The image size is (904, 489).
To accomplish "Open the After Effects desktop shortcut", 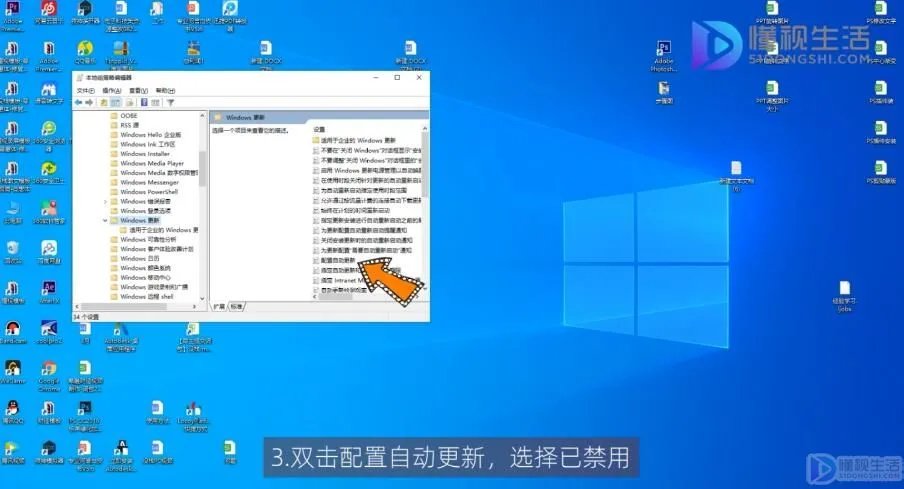I will pyautogui.click(x=49, y=292).
